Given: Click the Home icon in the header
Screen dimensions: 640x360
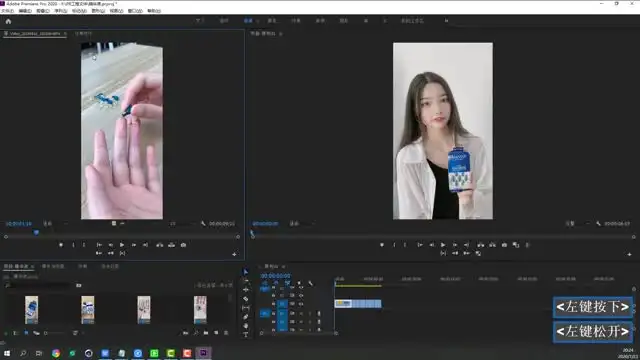Looking at the screenshot, I should click(x=8, y=21).
